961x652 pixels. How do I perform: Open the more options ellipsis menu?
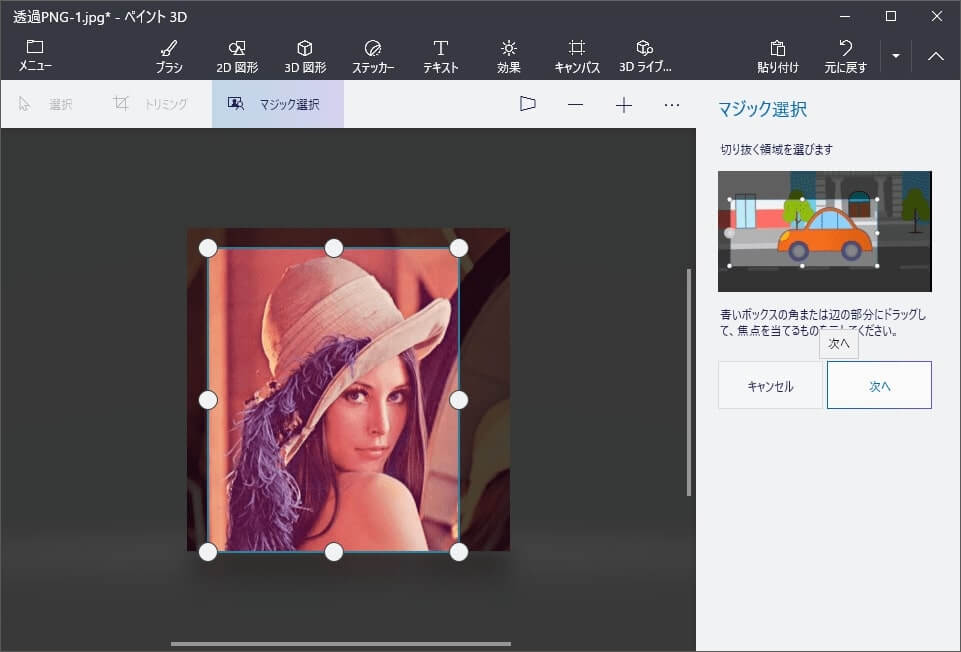click(x=672, y=105)
